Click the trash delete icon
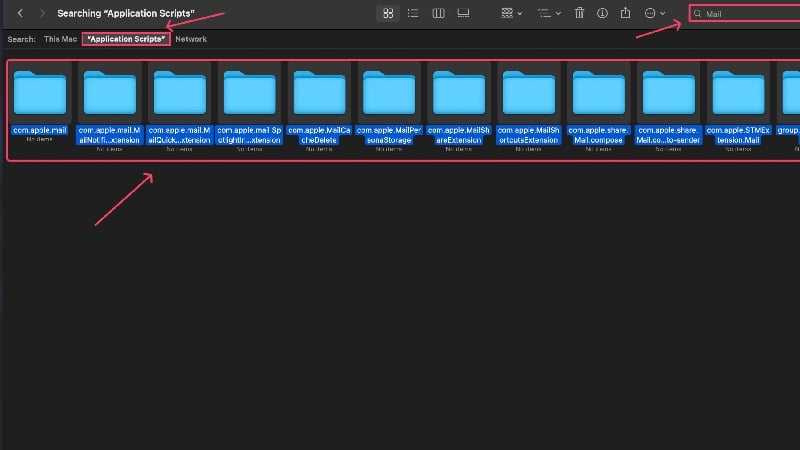This screenshot has height=450, width=800. coord(579,13)
